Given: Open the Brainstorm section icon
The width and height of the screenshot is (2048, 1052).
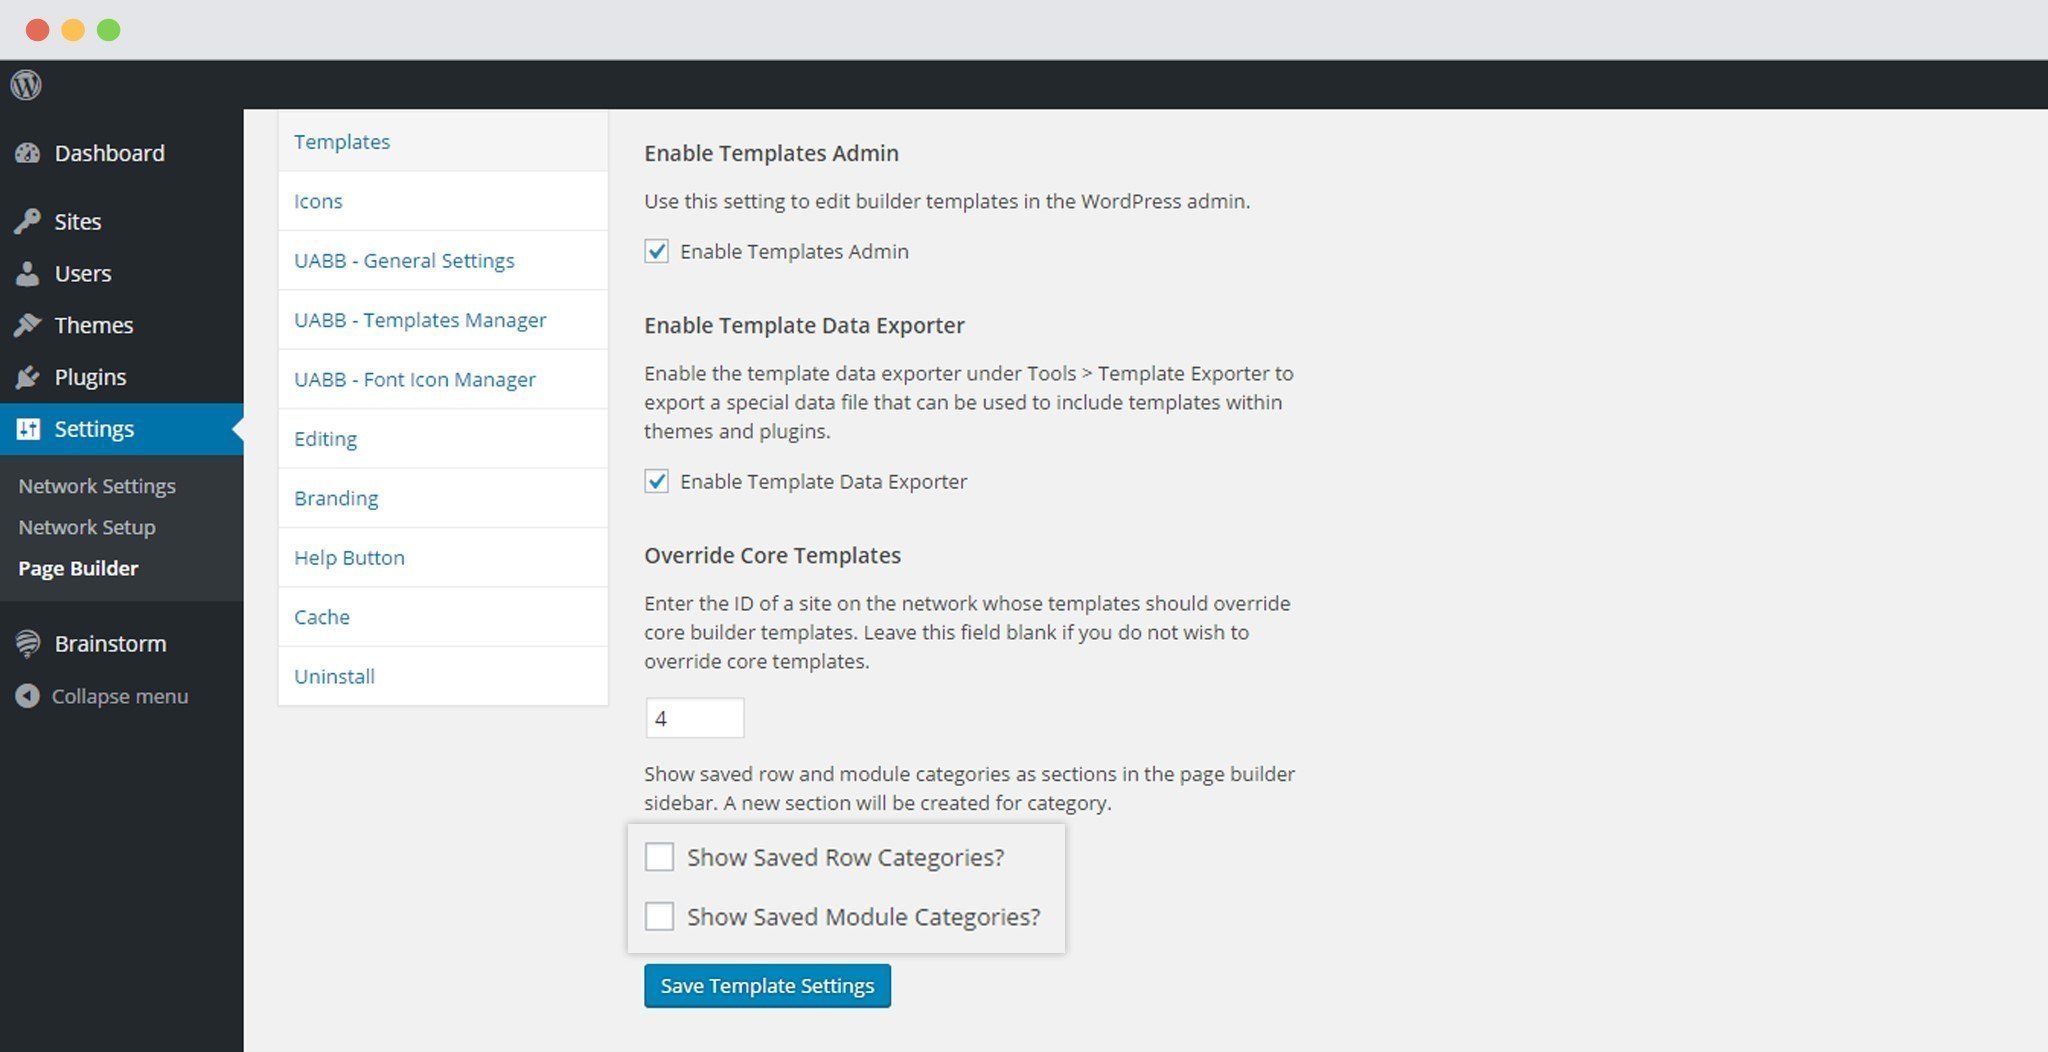Looking at the screenshot, I should (x=25, y=643).
